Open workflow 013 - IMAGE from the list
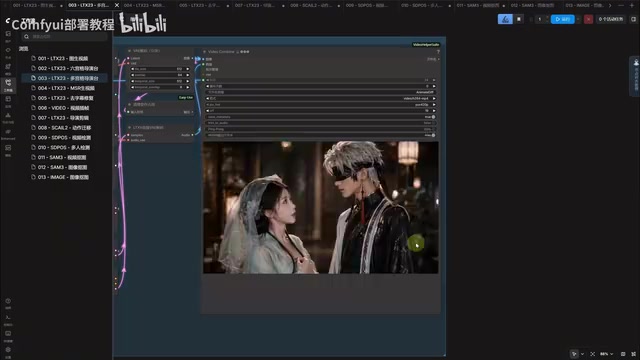 (65, 177)
